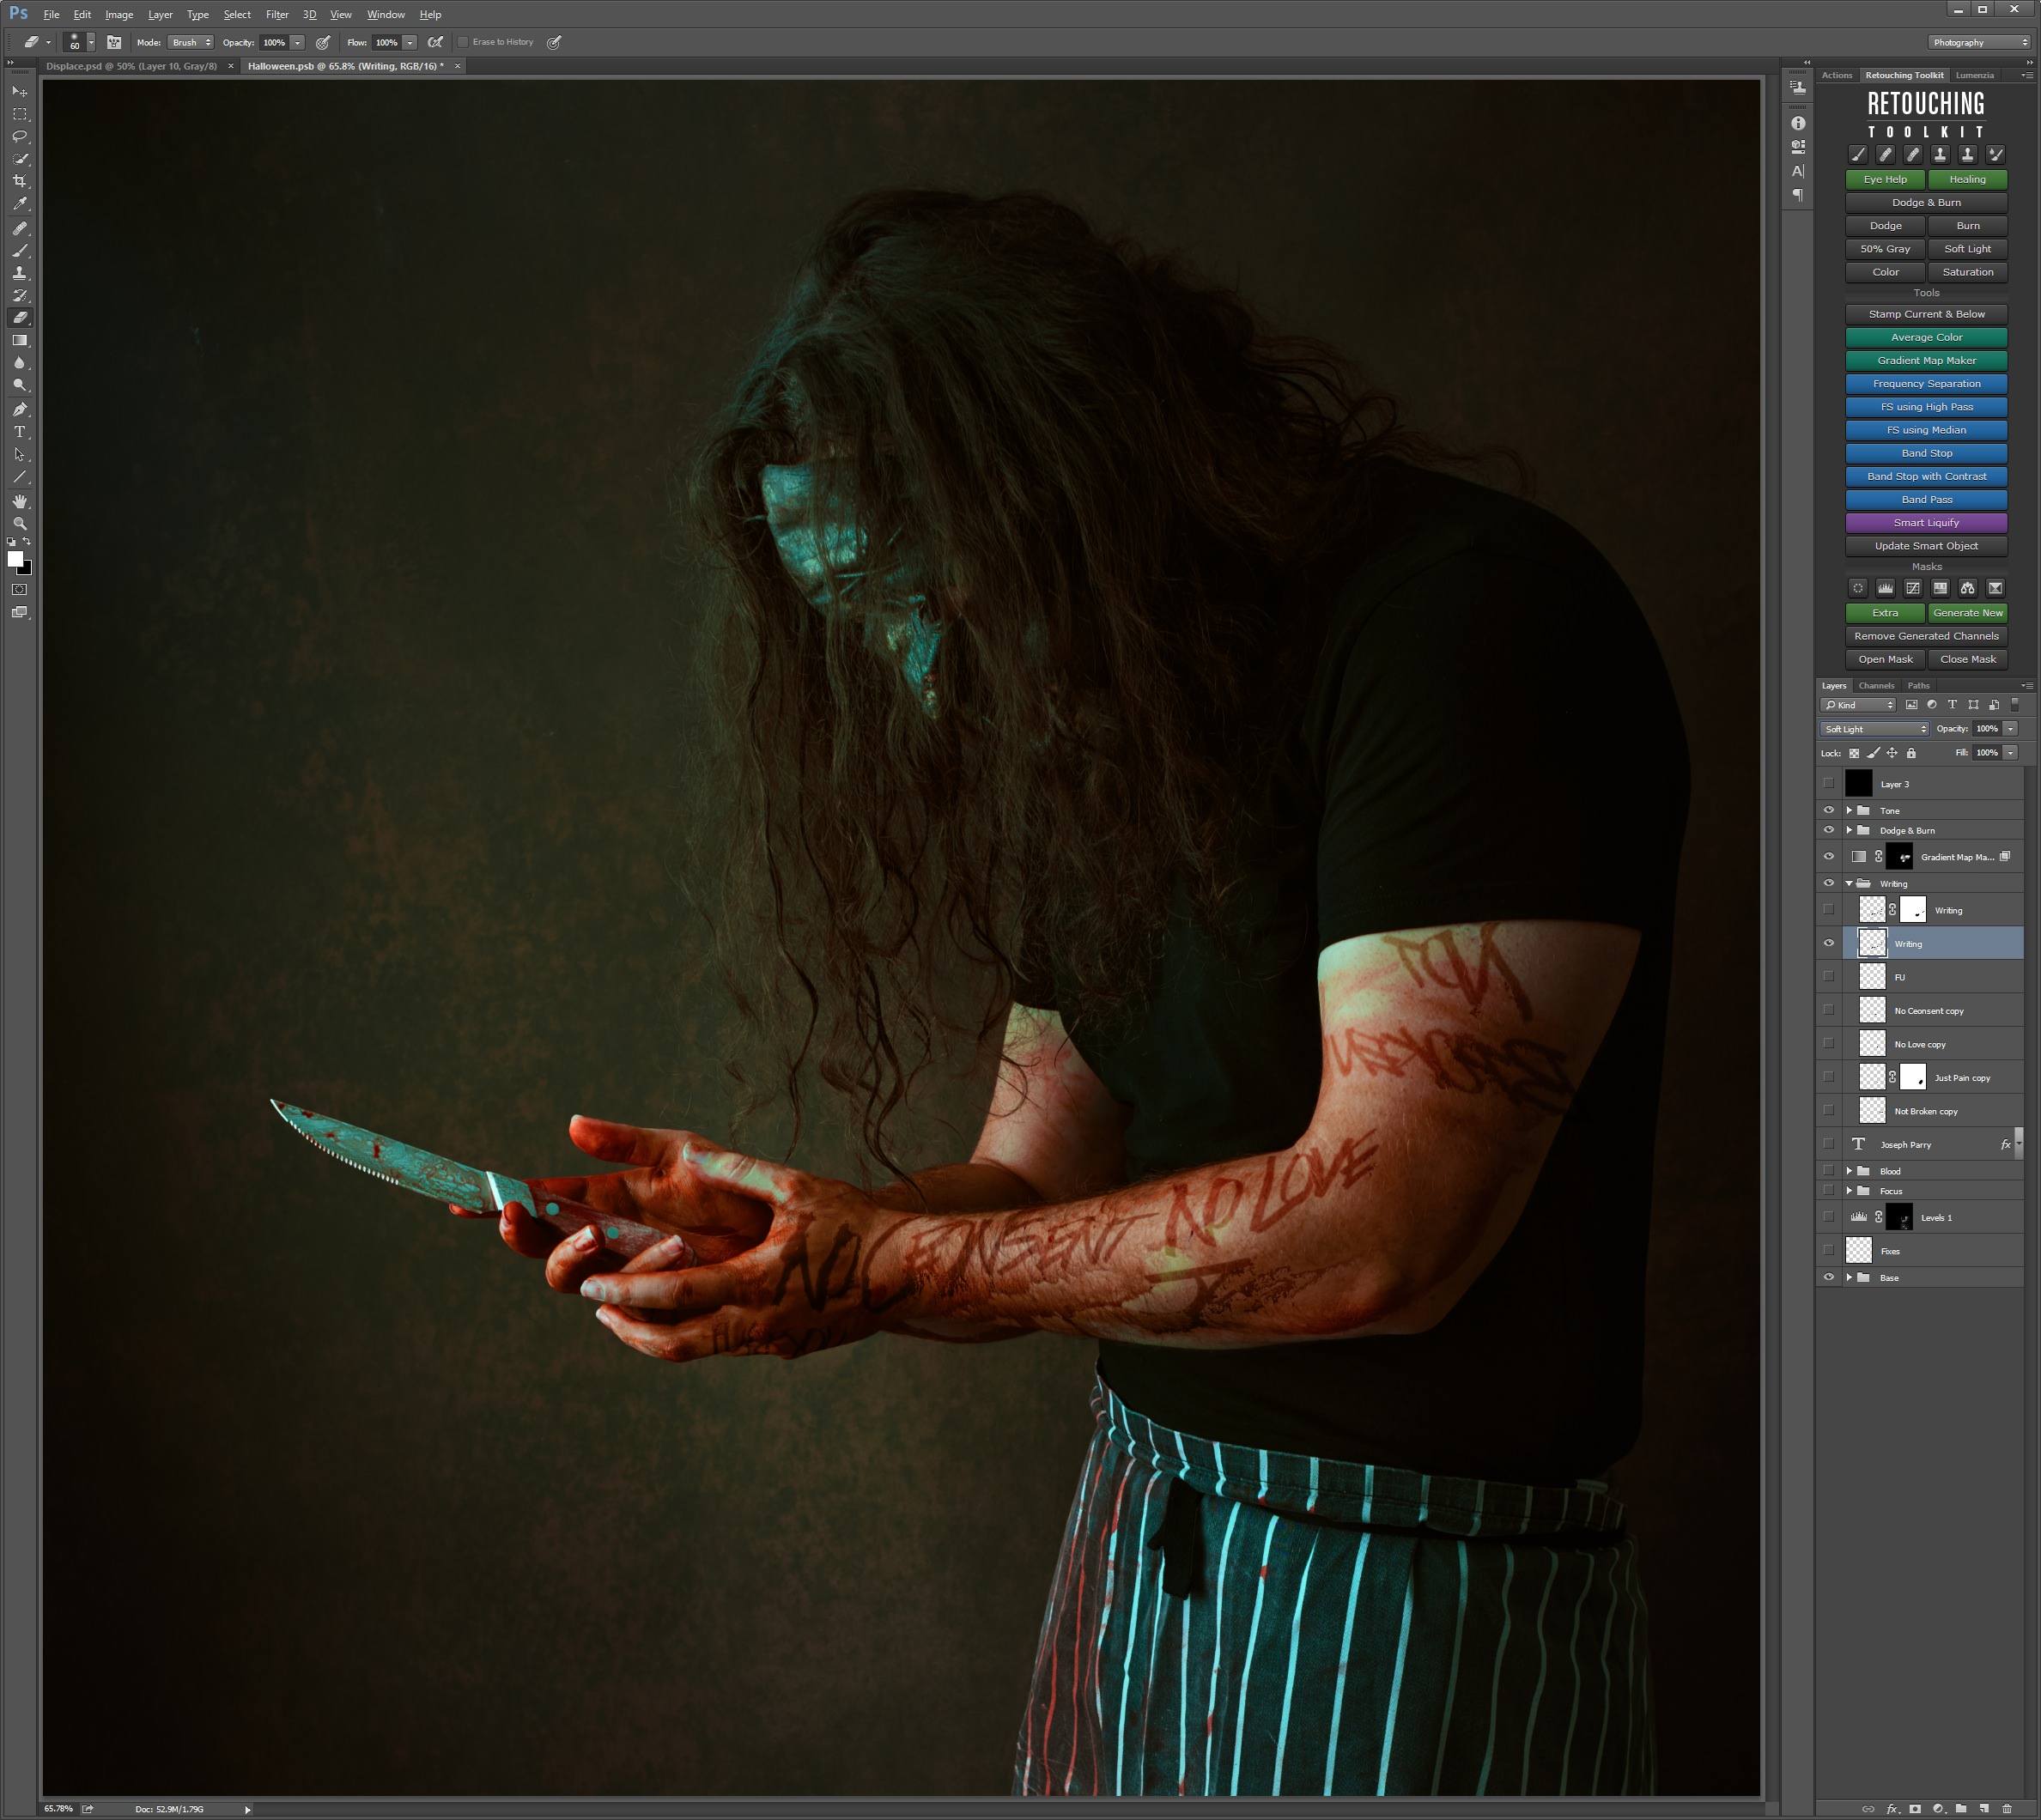Switch to the Channels tab
The image size is (2041, 1820).
1876,686
